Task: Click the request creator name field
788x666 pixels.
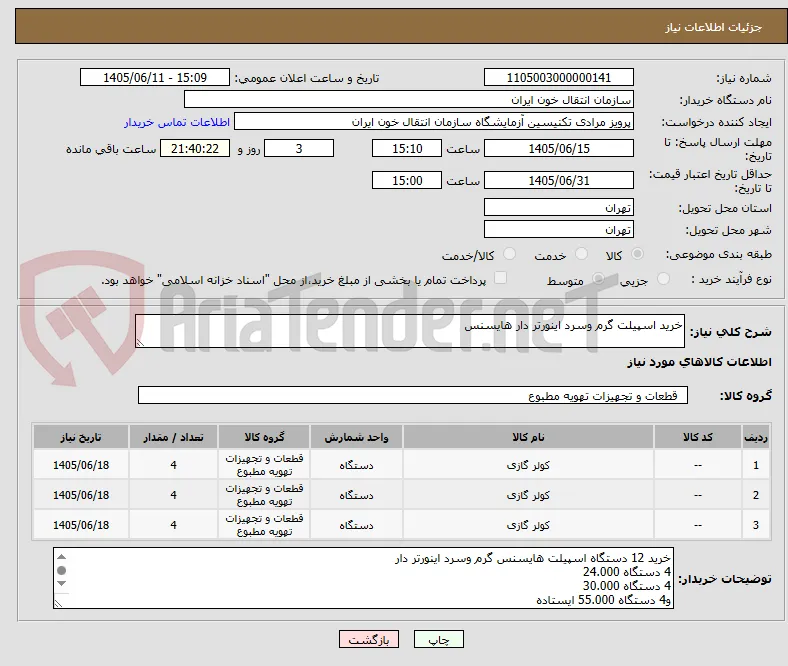Action: (434, 122)
